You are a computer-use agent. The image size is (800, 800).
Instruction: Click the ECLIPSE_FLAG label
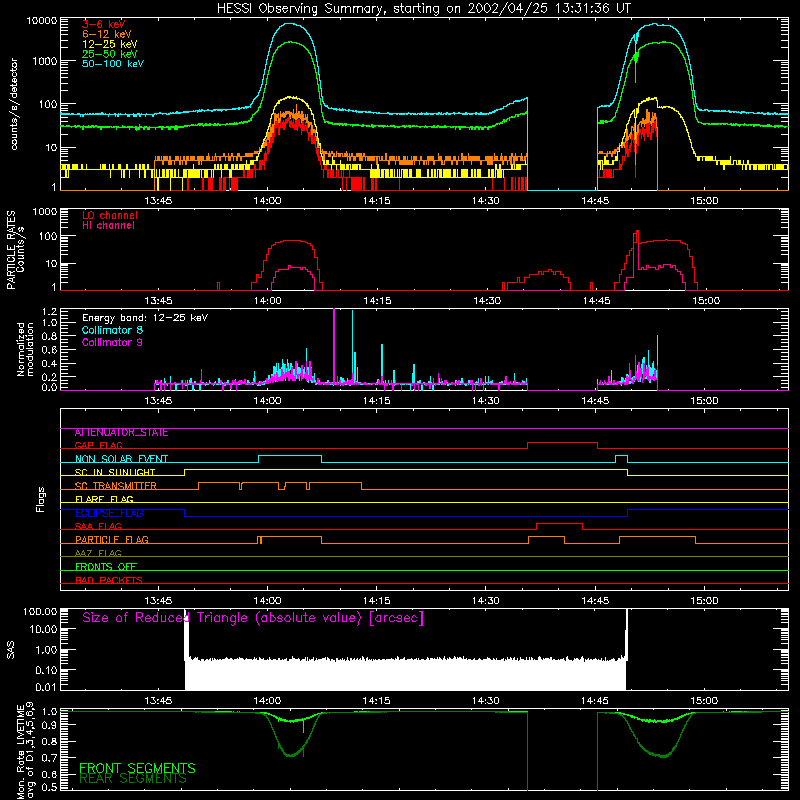coord(109,513)
